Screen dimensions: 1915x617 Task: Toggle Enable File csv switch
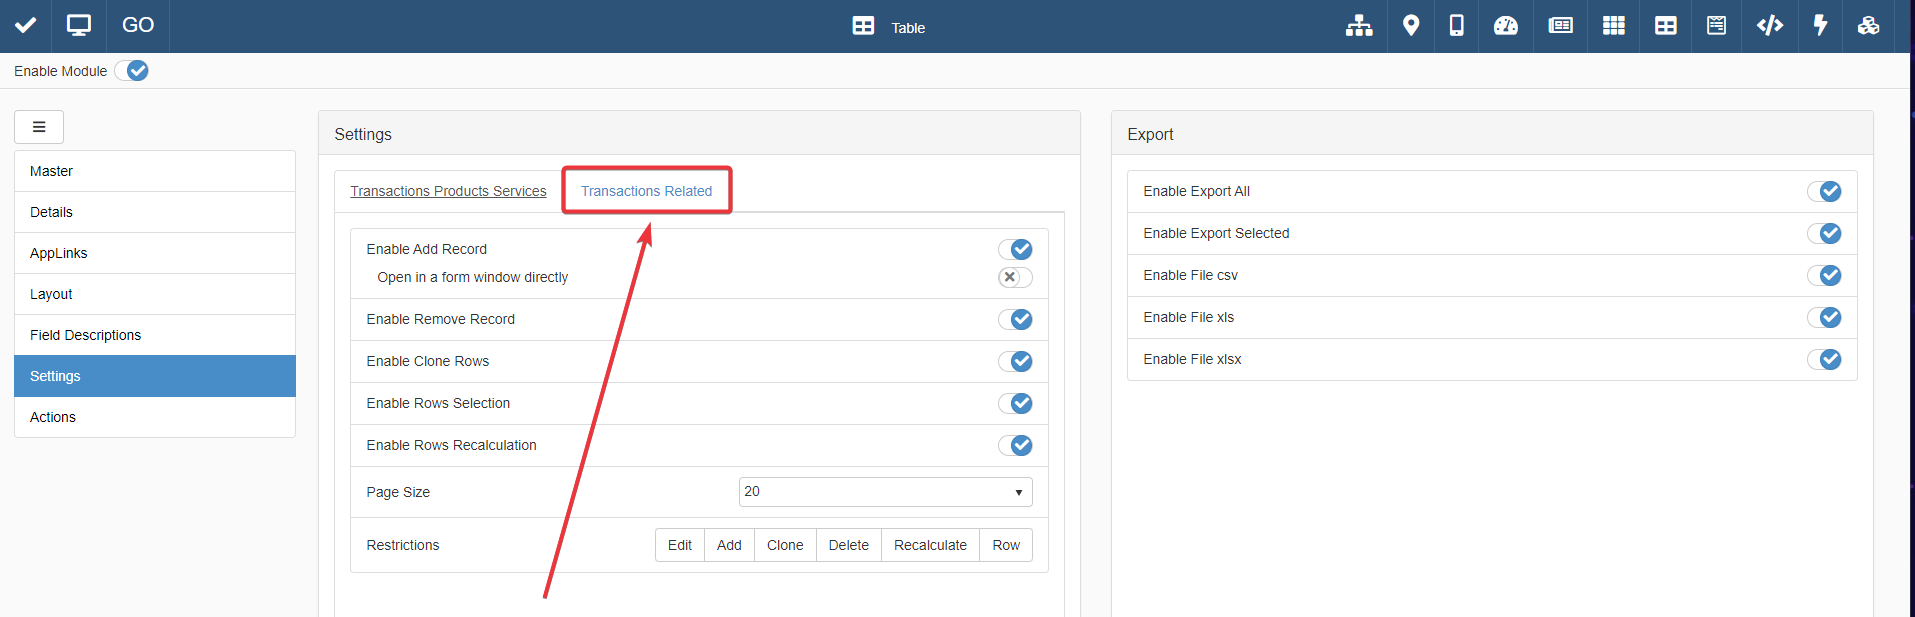click(1823, 275)
